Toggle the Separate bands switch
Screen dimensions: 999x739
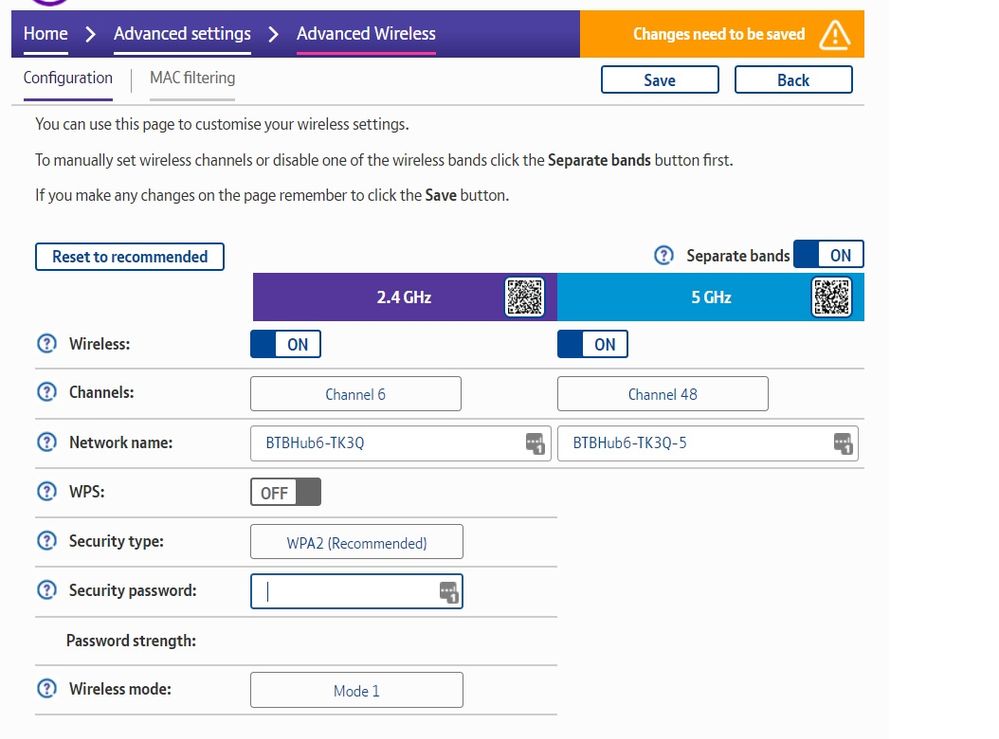828,254
